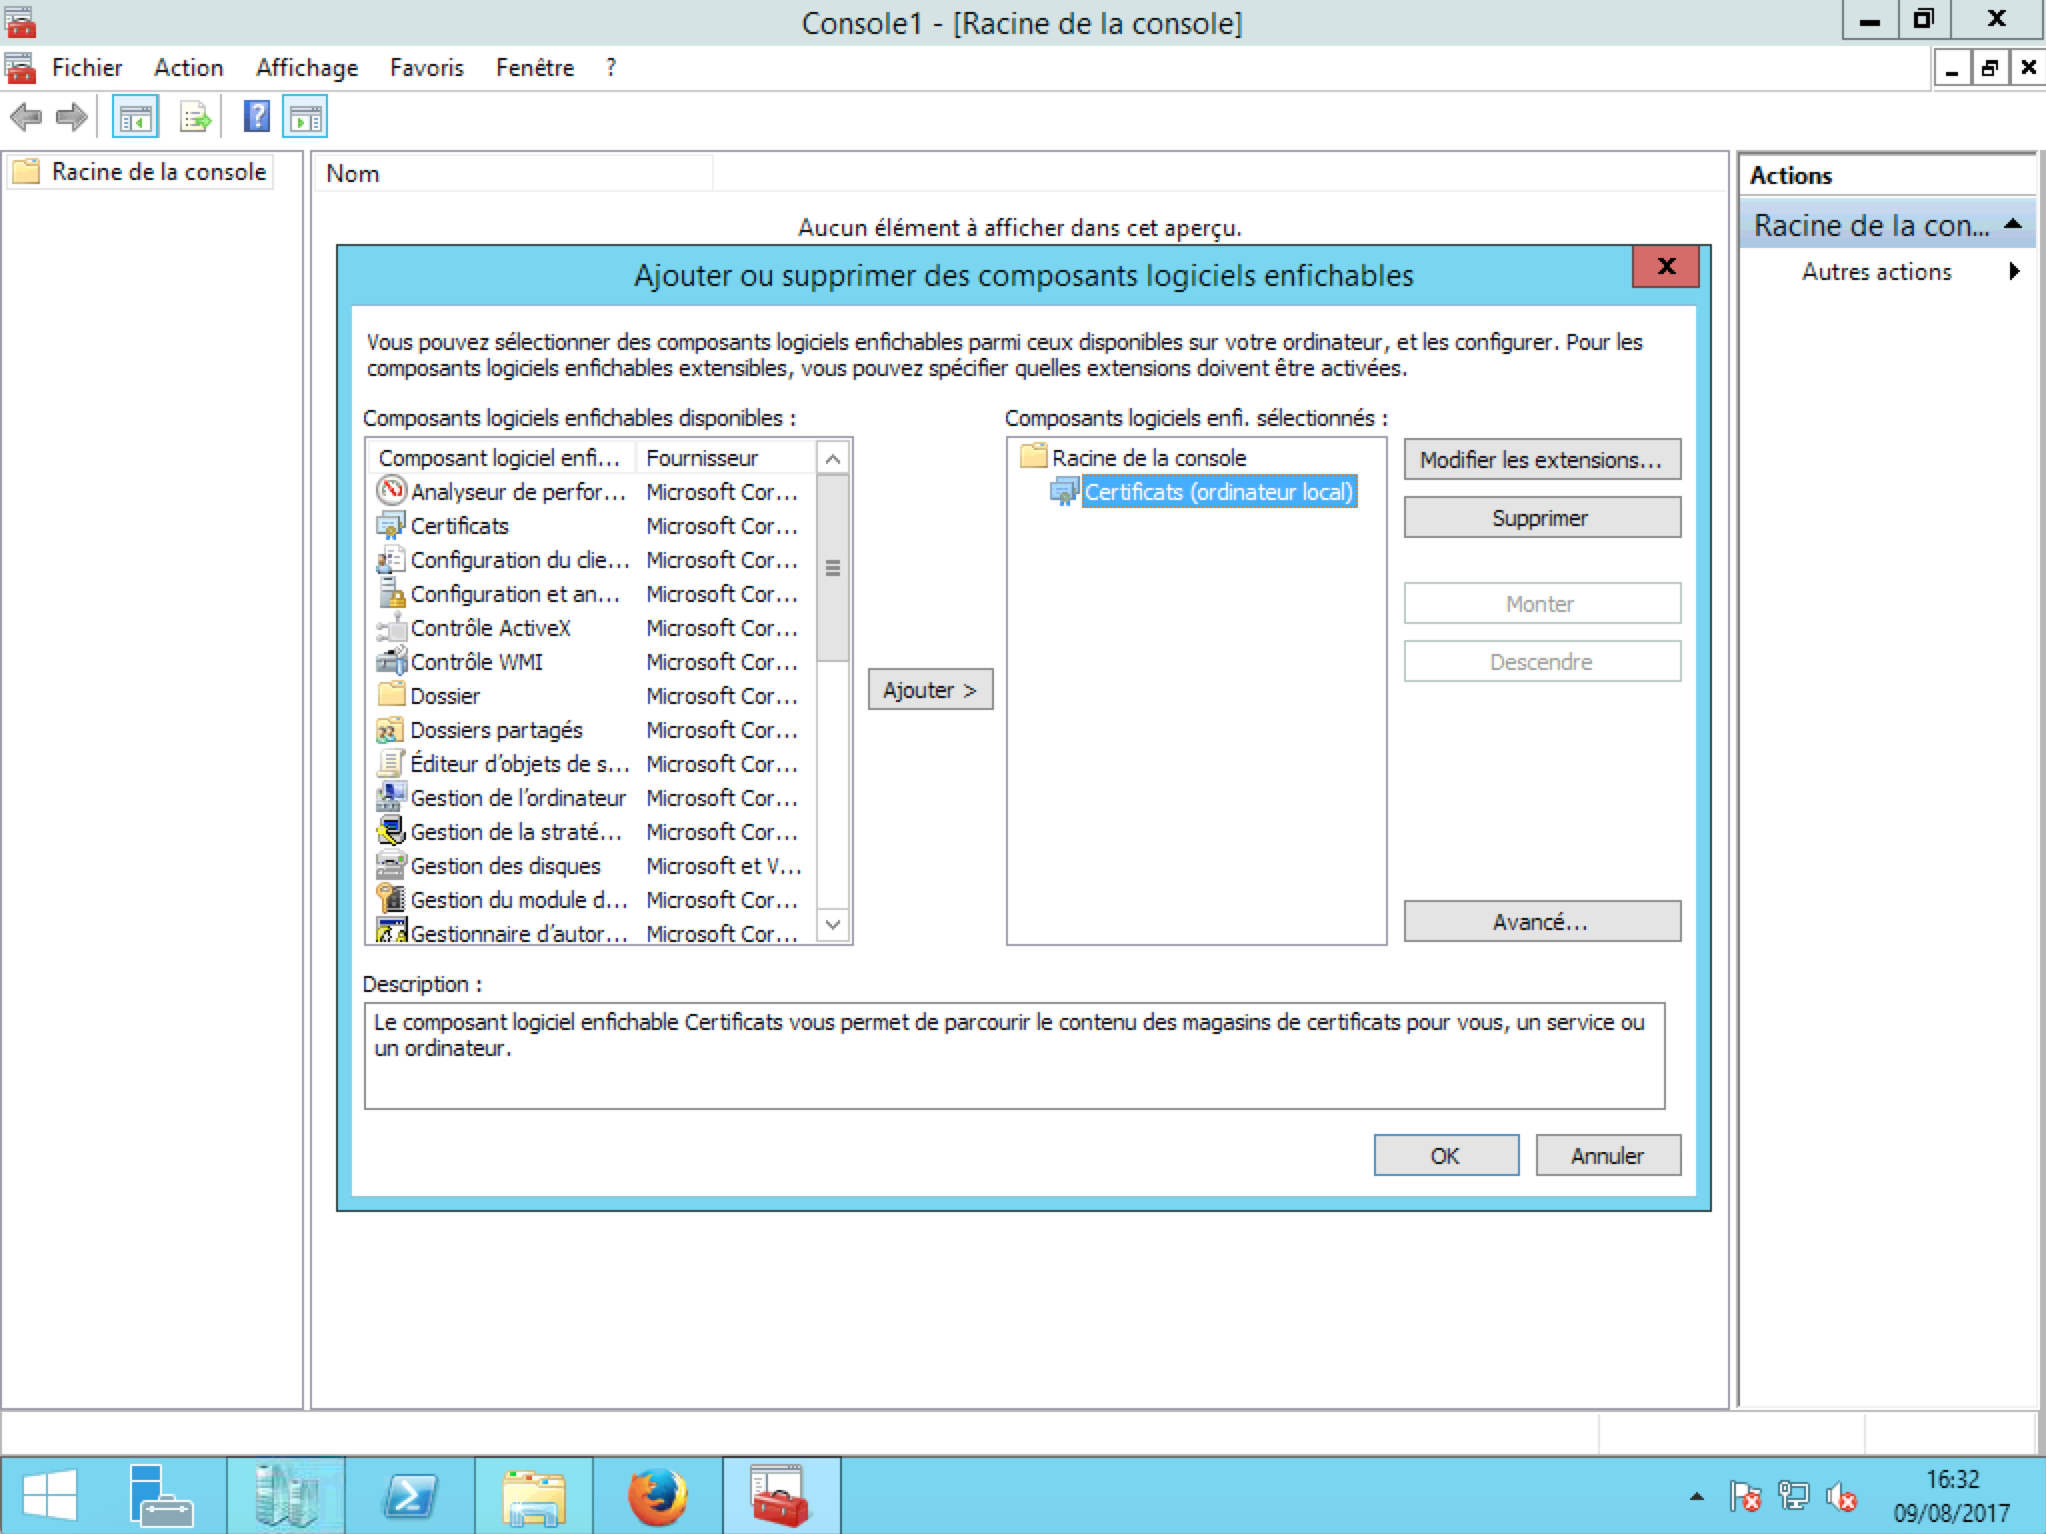Open Help with the question mark icon

[x=257, y=118]
